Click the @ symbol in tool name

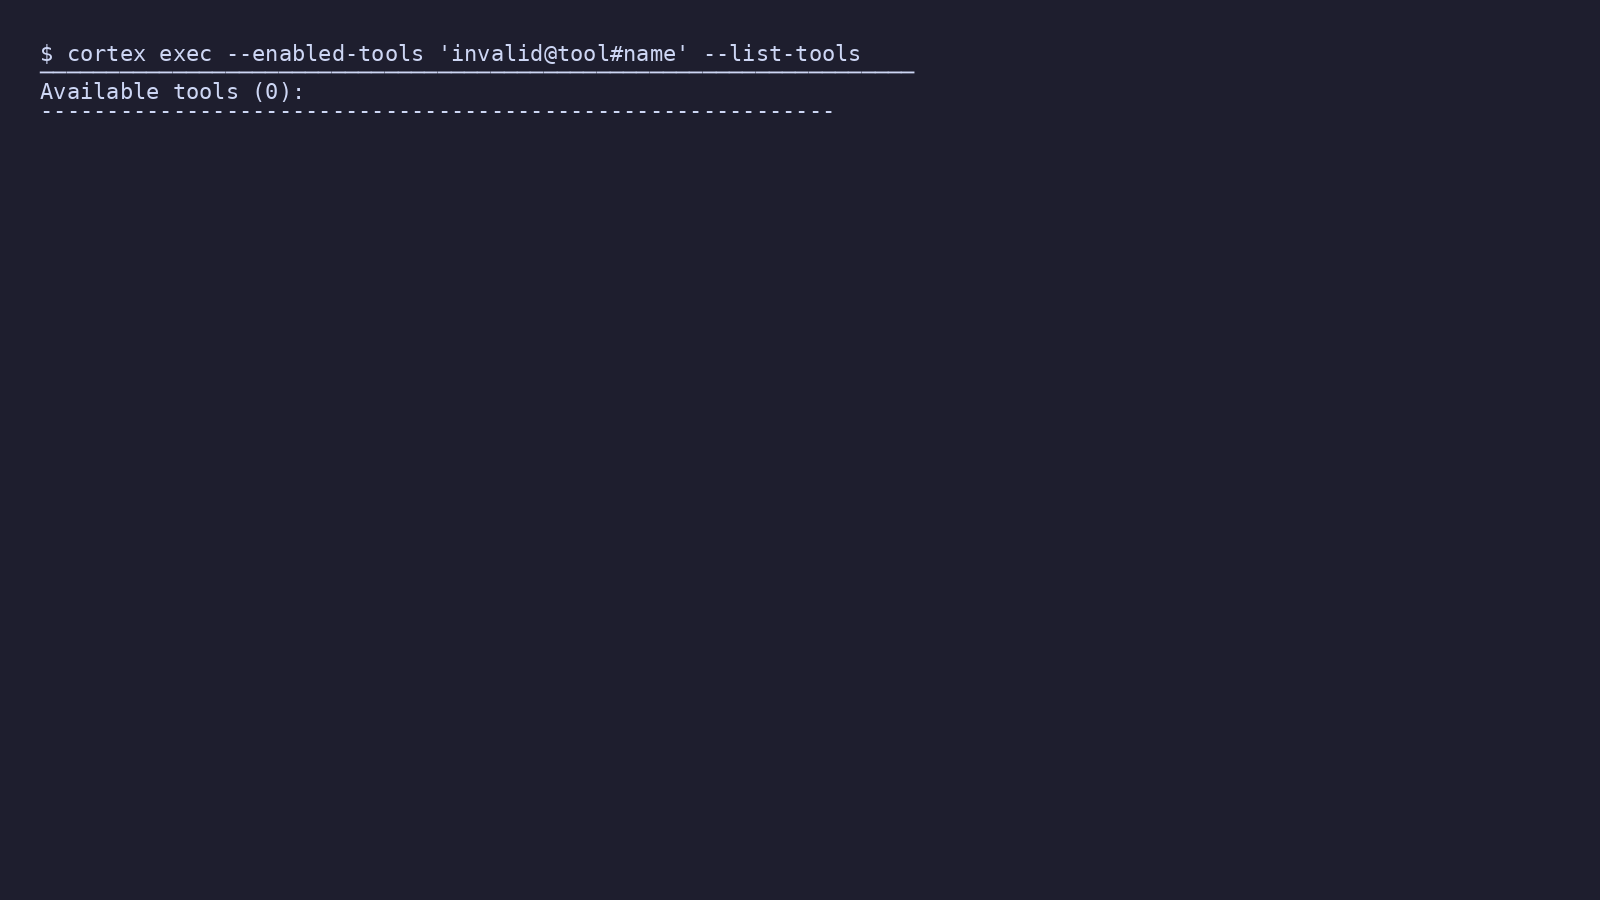coord(550,54)
